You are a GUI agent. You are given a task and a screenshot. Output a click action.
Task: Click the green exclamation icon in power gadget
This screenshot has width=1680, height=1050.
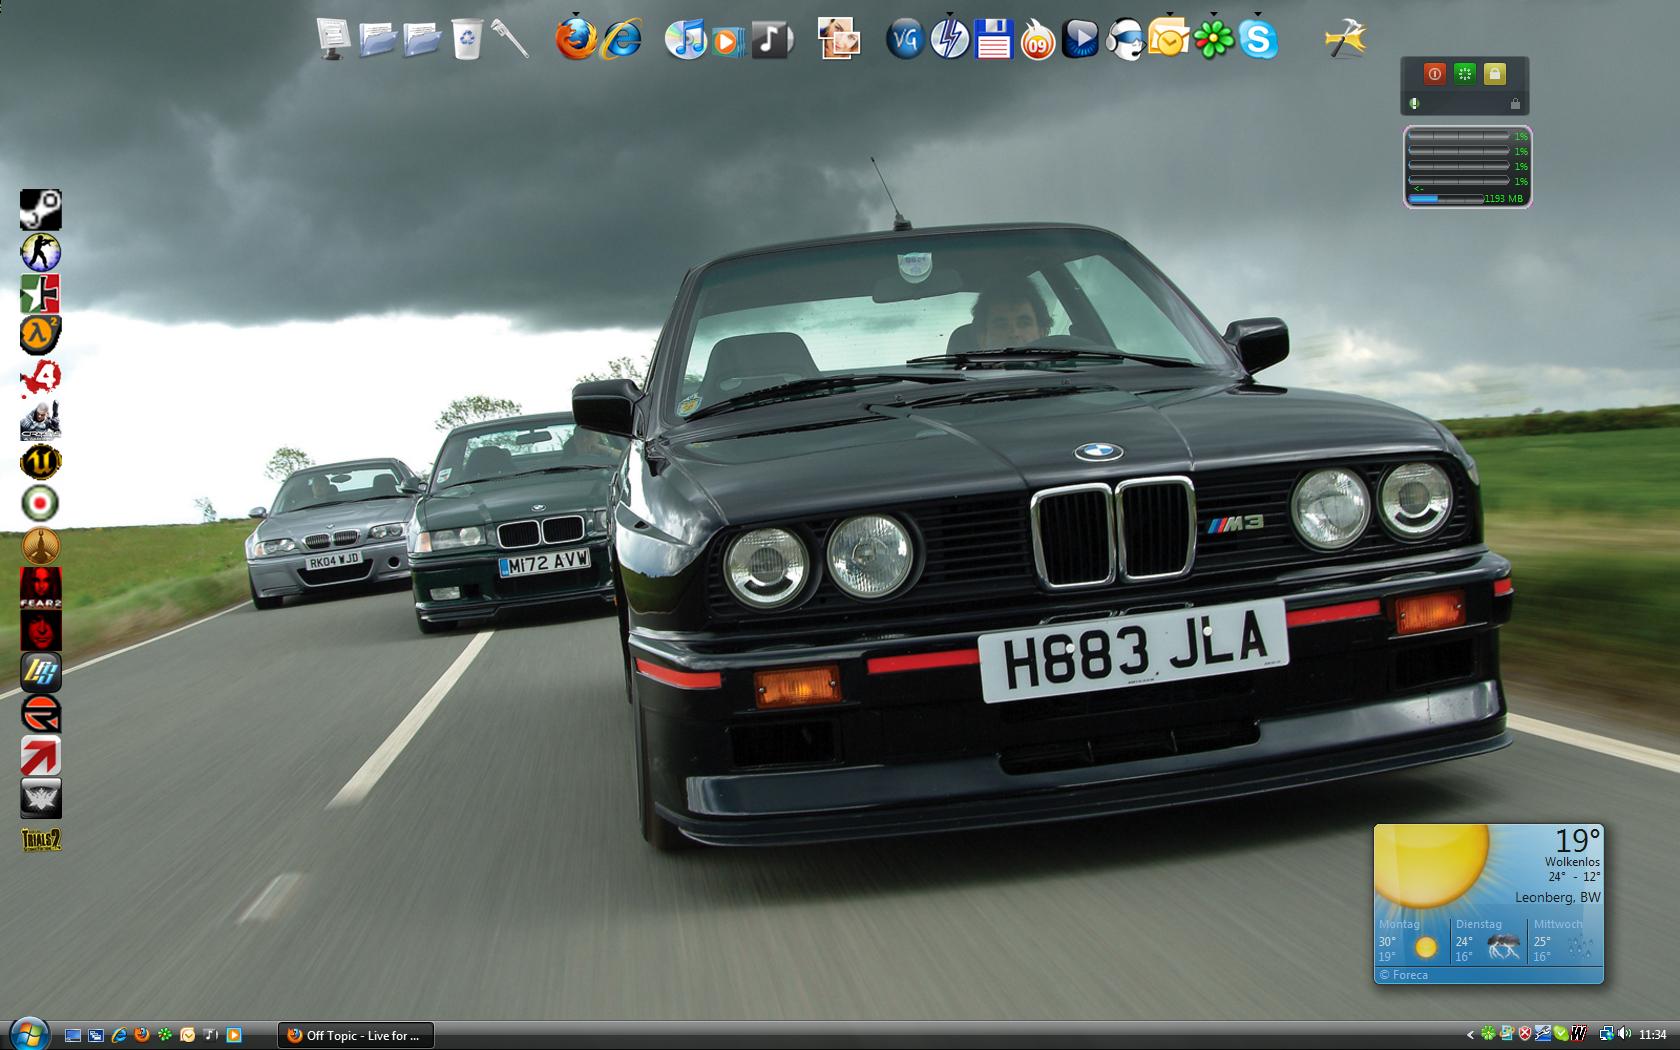click(1414, 103)
